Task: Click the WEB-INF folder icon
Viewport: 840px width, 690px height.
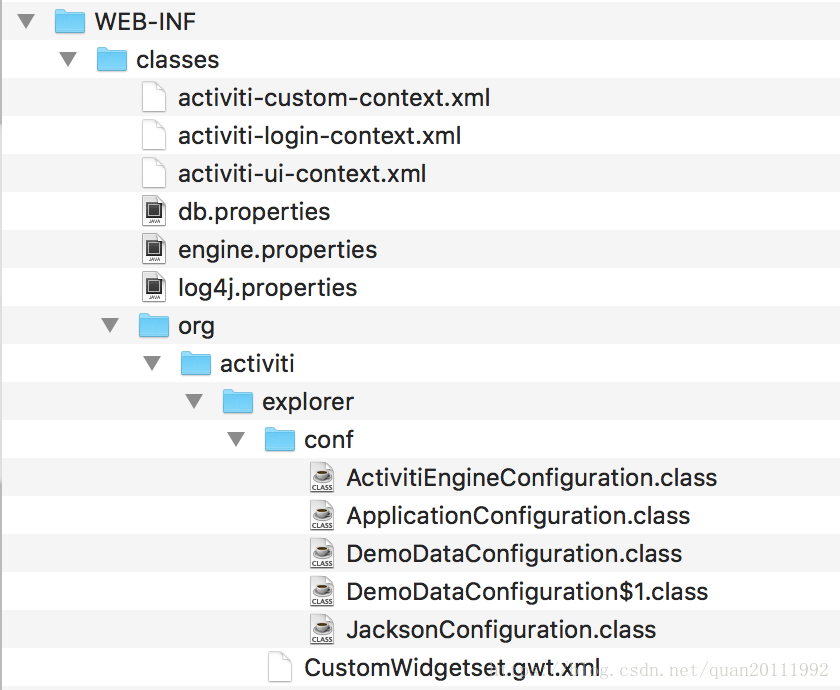Action: [x=70, y=21]
